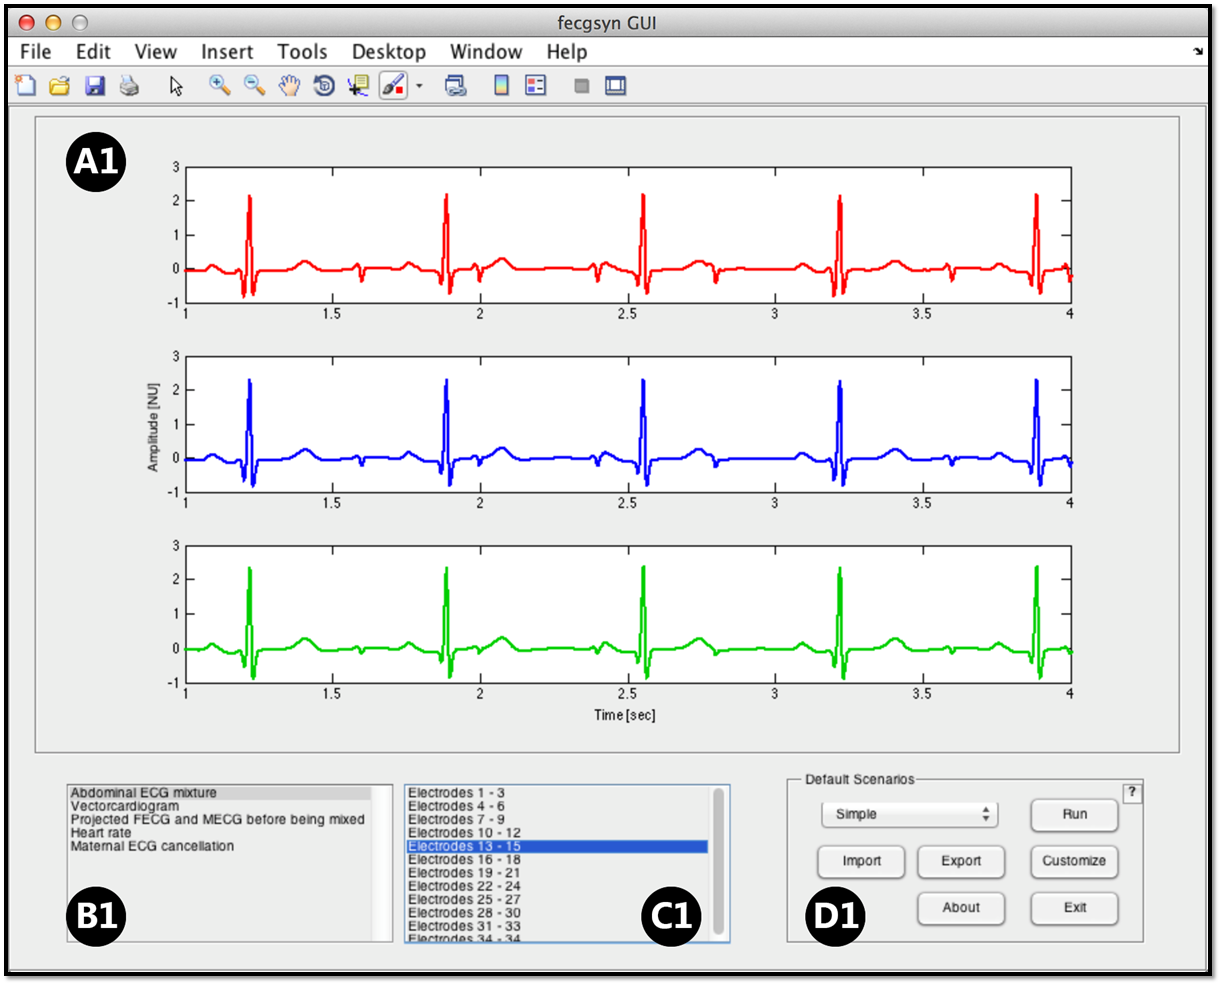Open the Insert menu
This screenshot has width=1222, height=986.
pyautogui.click(x=227, y=52)
